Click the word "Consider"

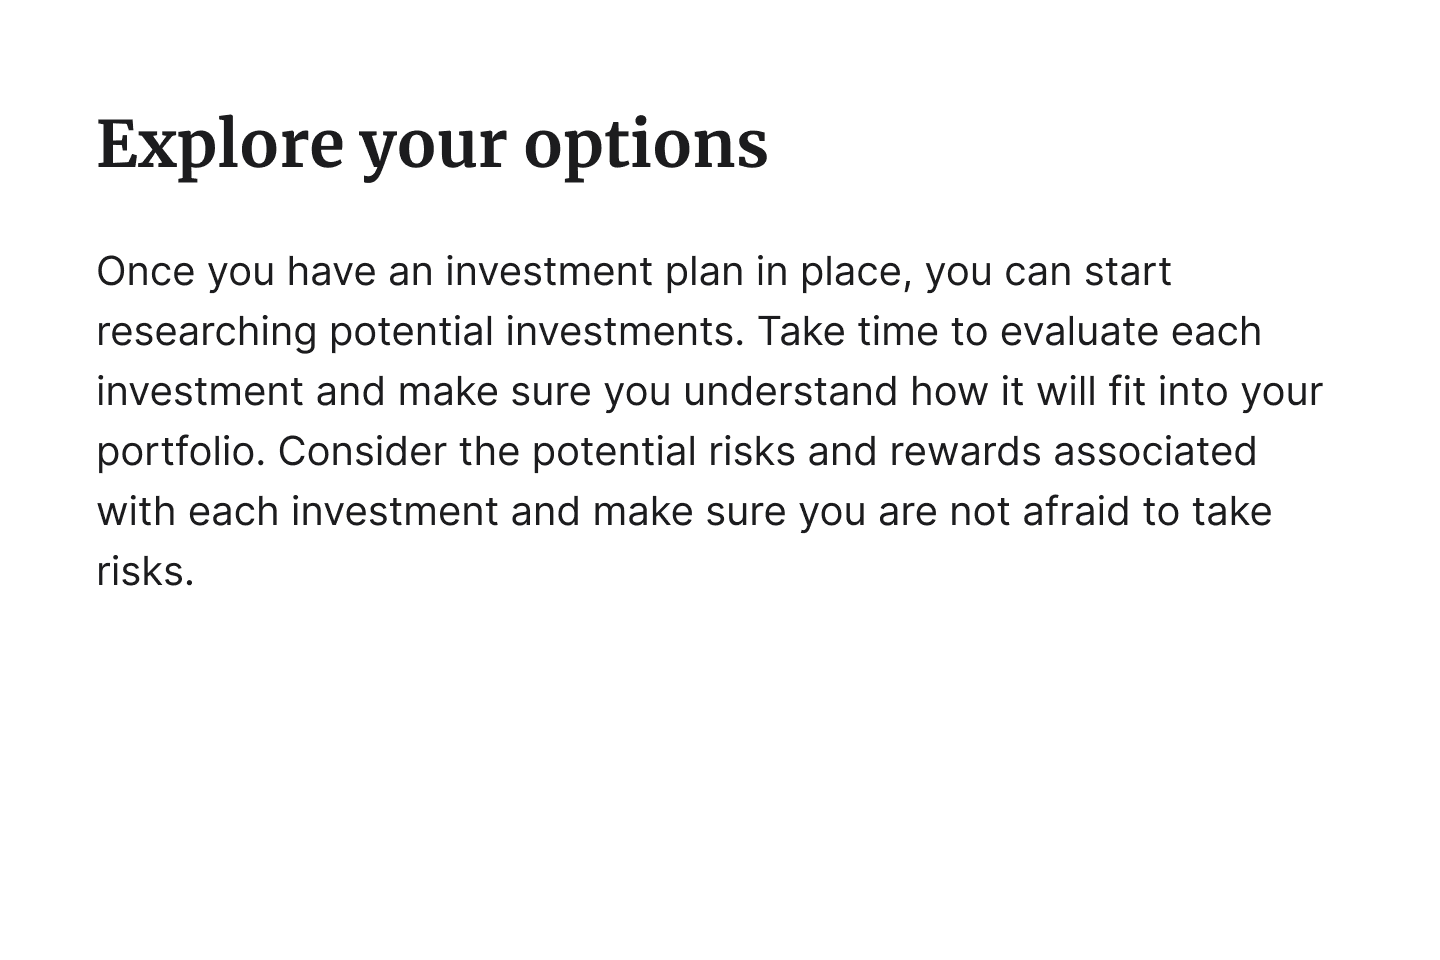(362, 452)
